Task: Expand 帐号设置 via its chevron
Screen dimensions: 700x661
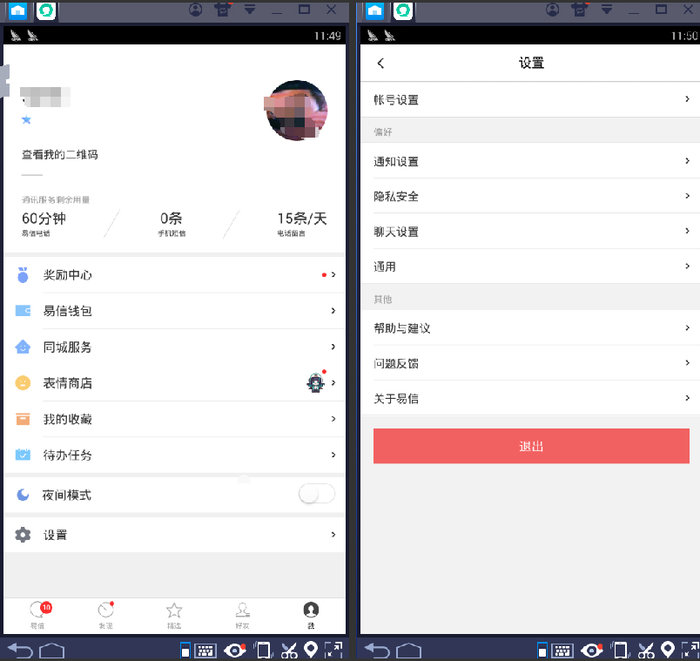Action: [x=687, y=99]
